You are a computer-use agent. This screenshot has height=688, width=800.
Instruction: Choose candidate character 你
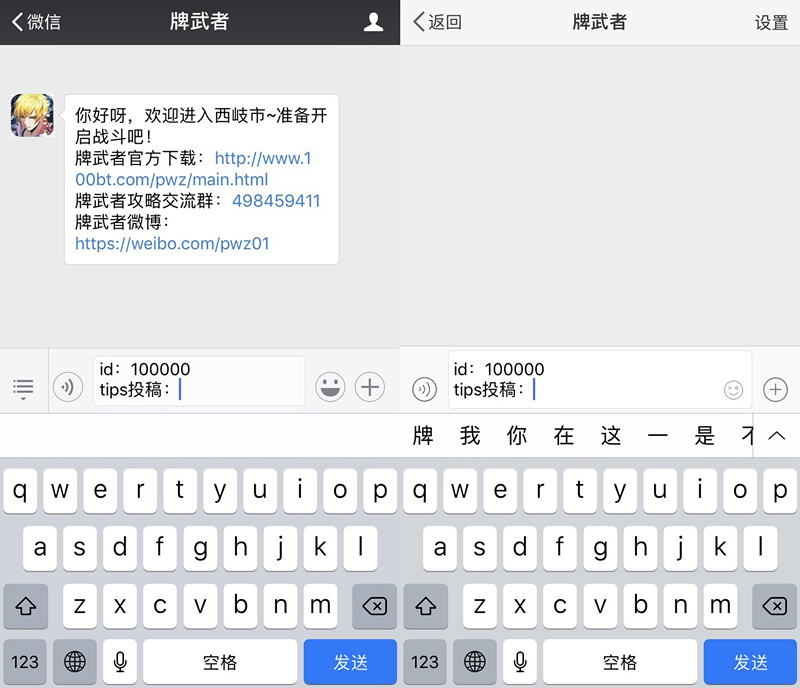[517, 436]
